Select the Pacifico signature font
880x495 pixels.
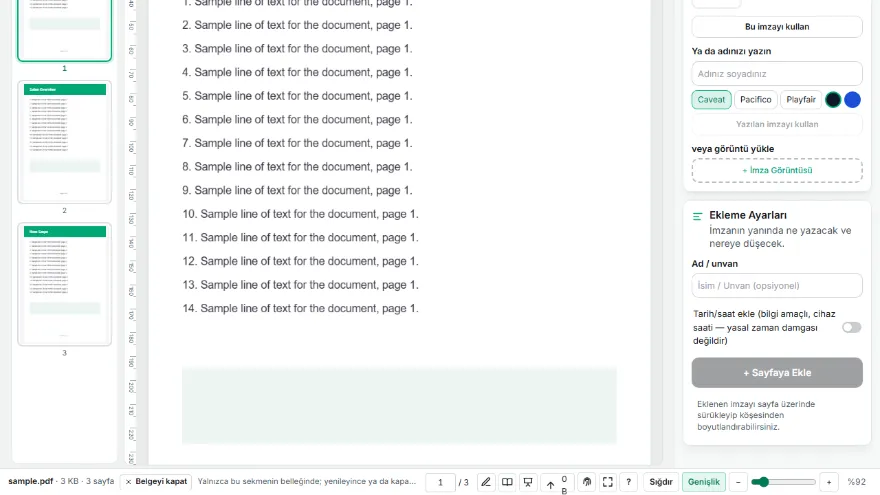click(x=755, y=99)
